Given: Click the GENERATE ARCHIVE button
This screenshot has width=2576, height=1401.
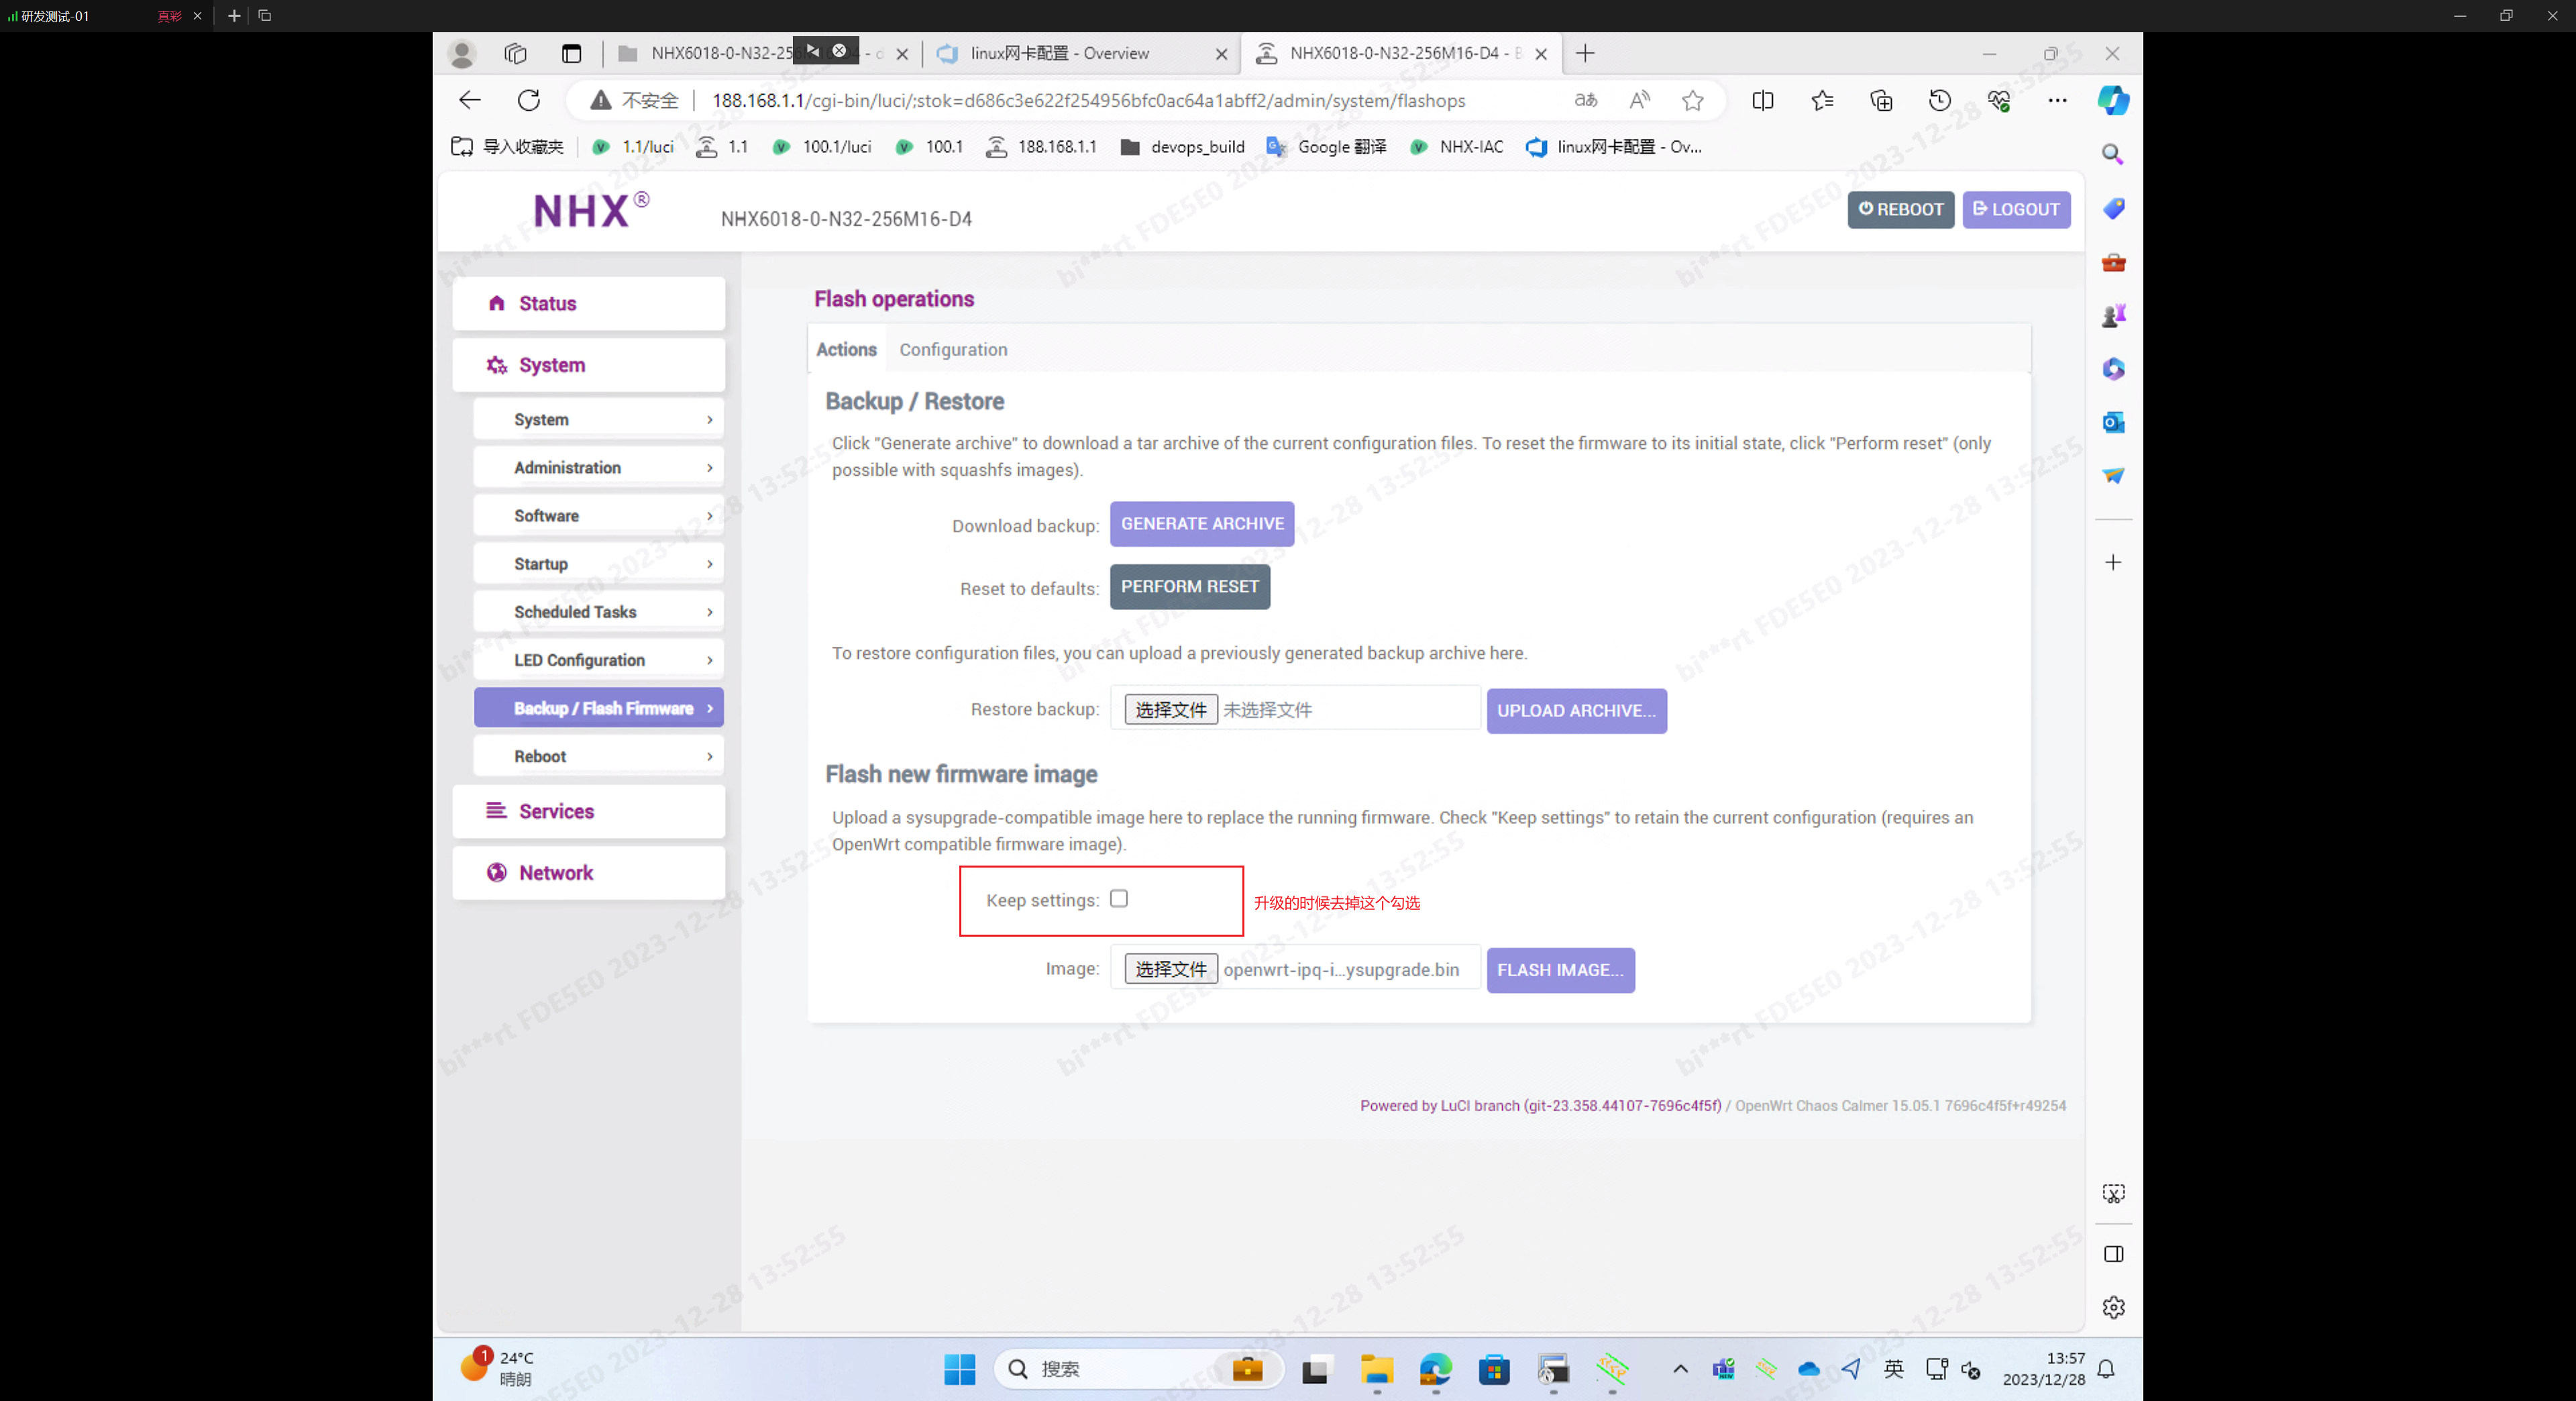Looking at the screenshot, I should (1201, 524).
